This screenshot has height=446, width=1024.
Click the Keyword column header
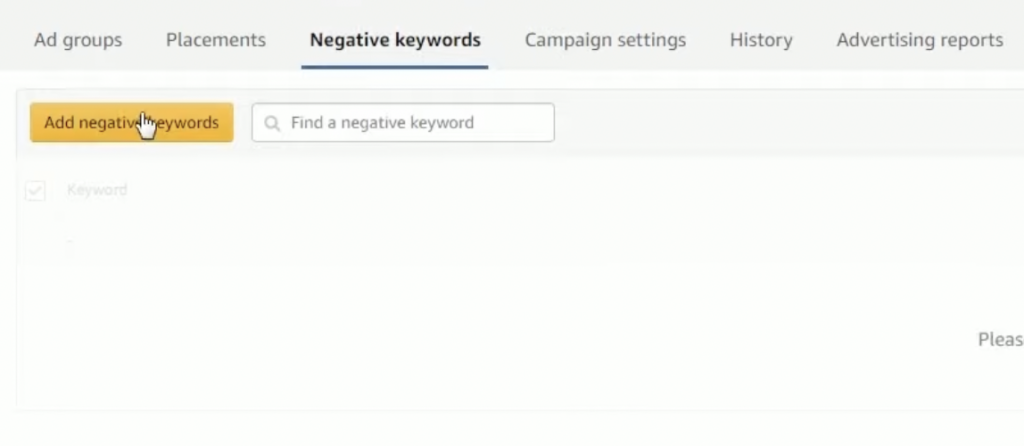97,190
